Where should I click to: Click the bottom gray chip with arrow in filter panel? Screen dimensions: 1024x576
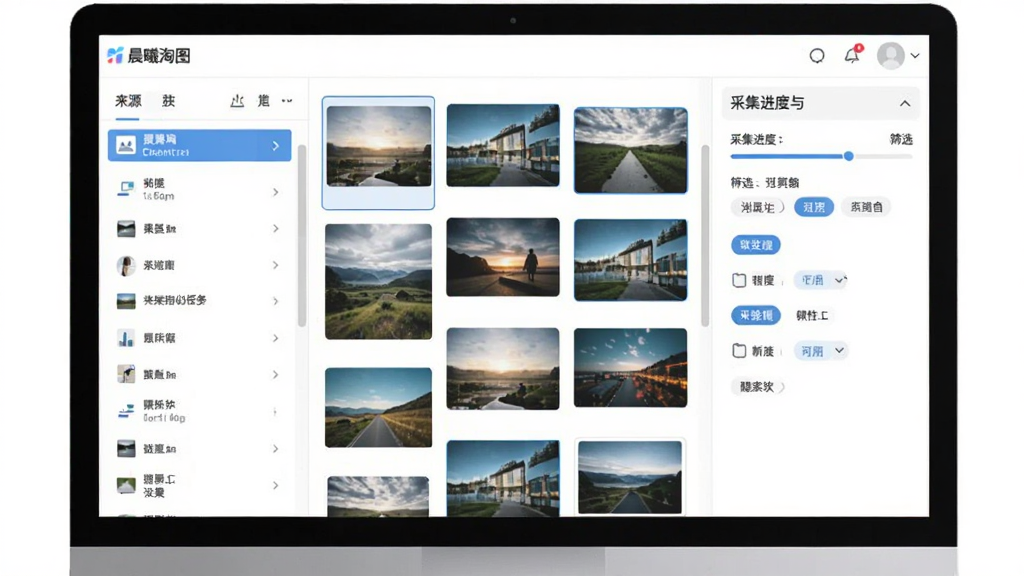point(758,387)
